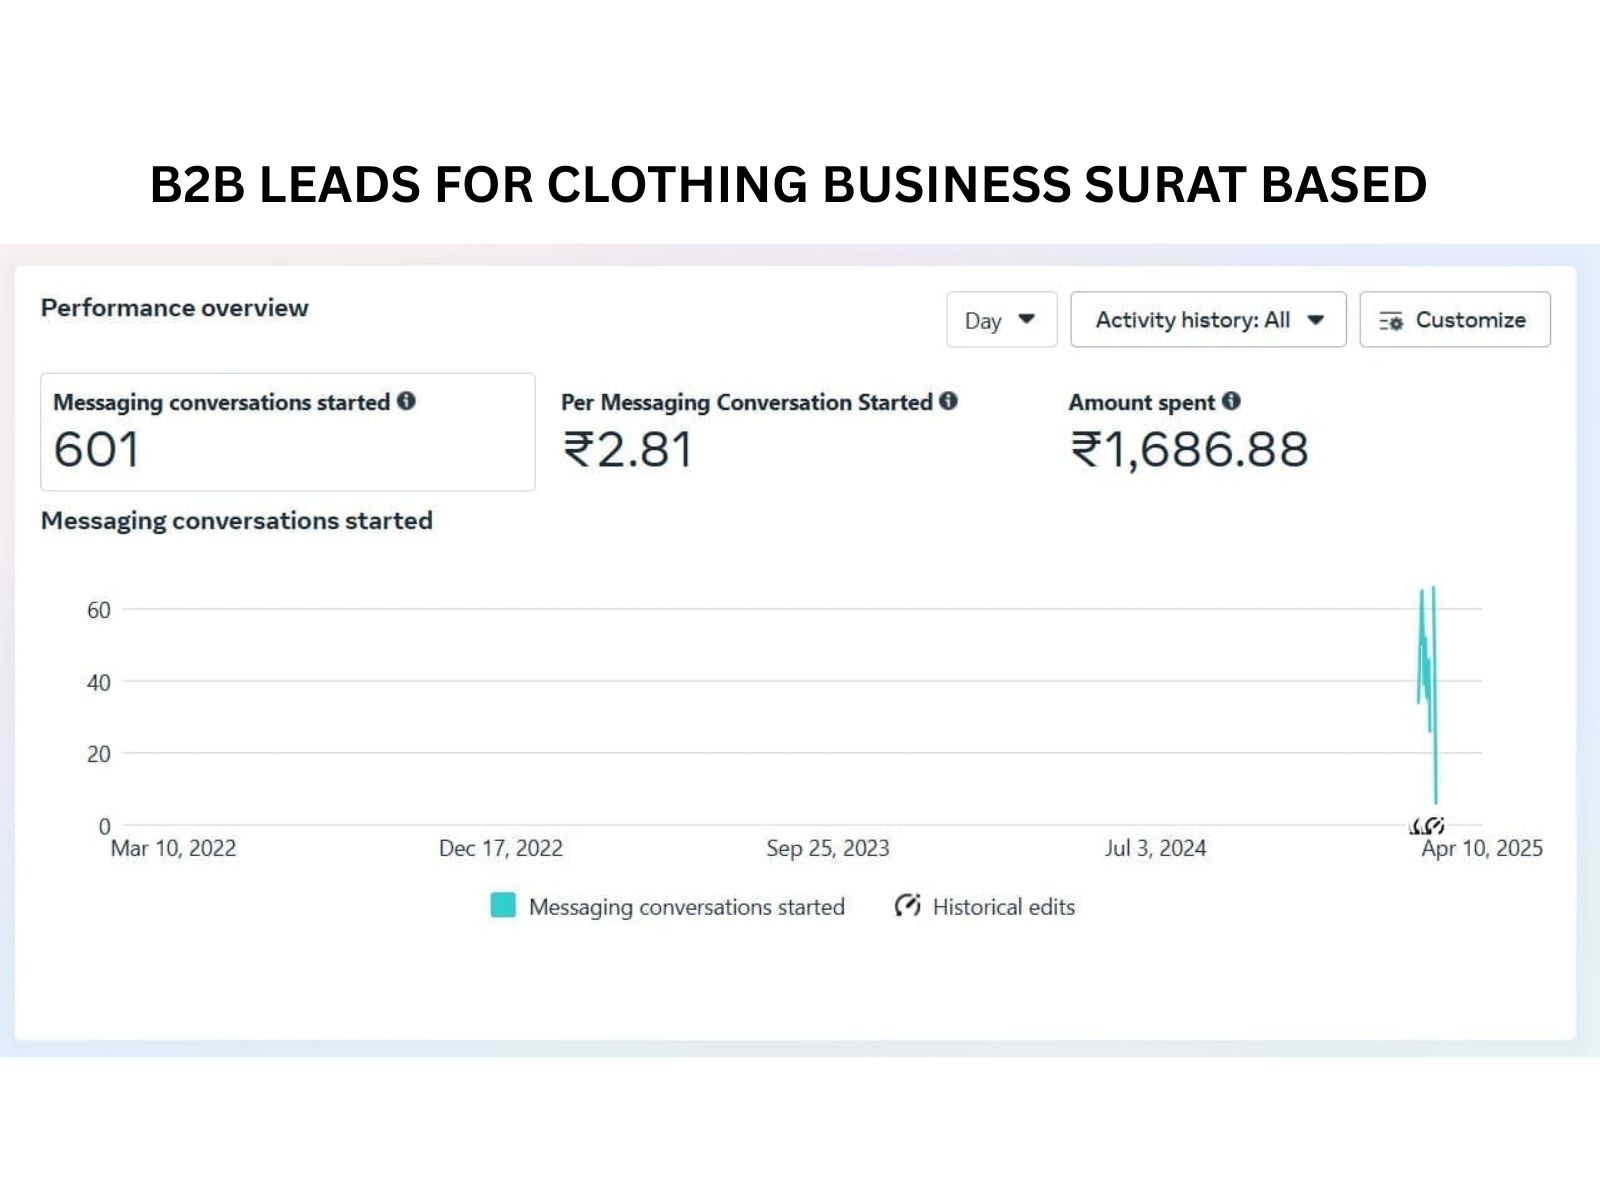Click info icon beside Messaging conversations started

click(406, 401)
